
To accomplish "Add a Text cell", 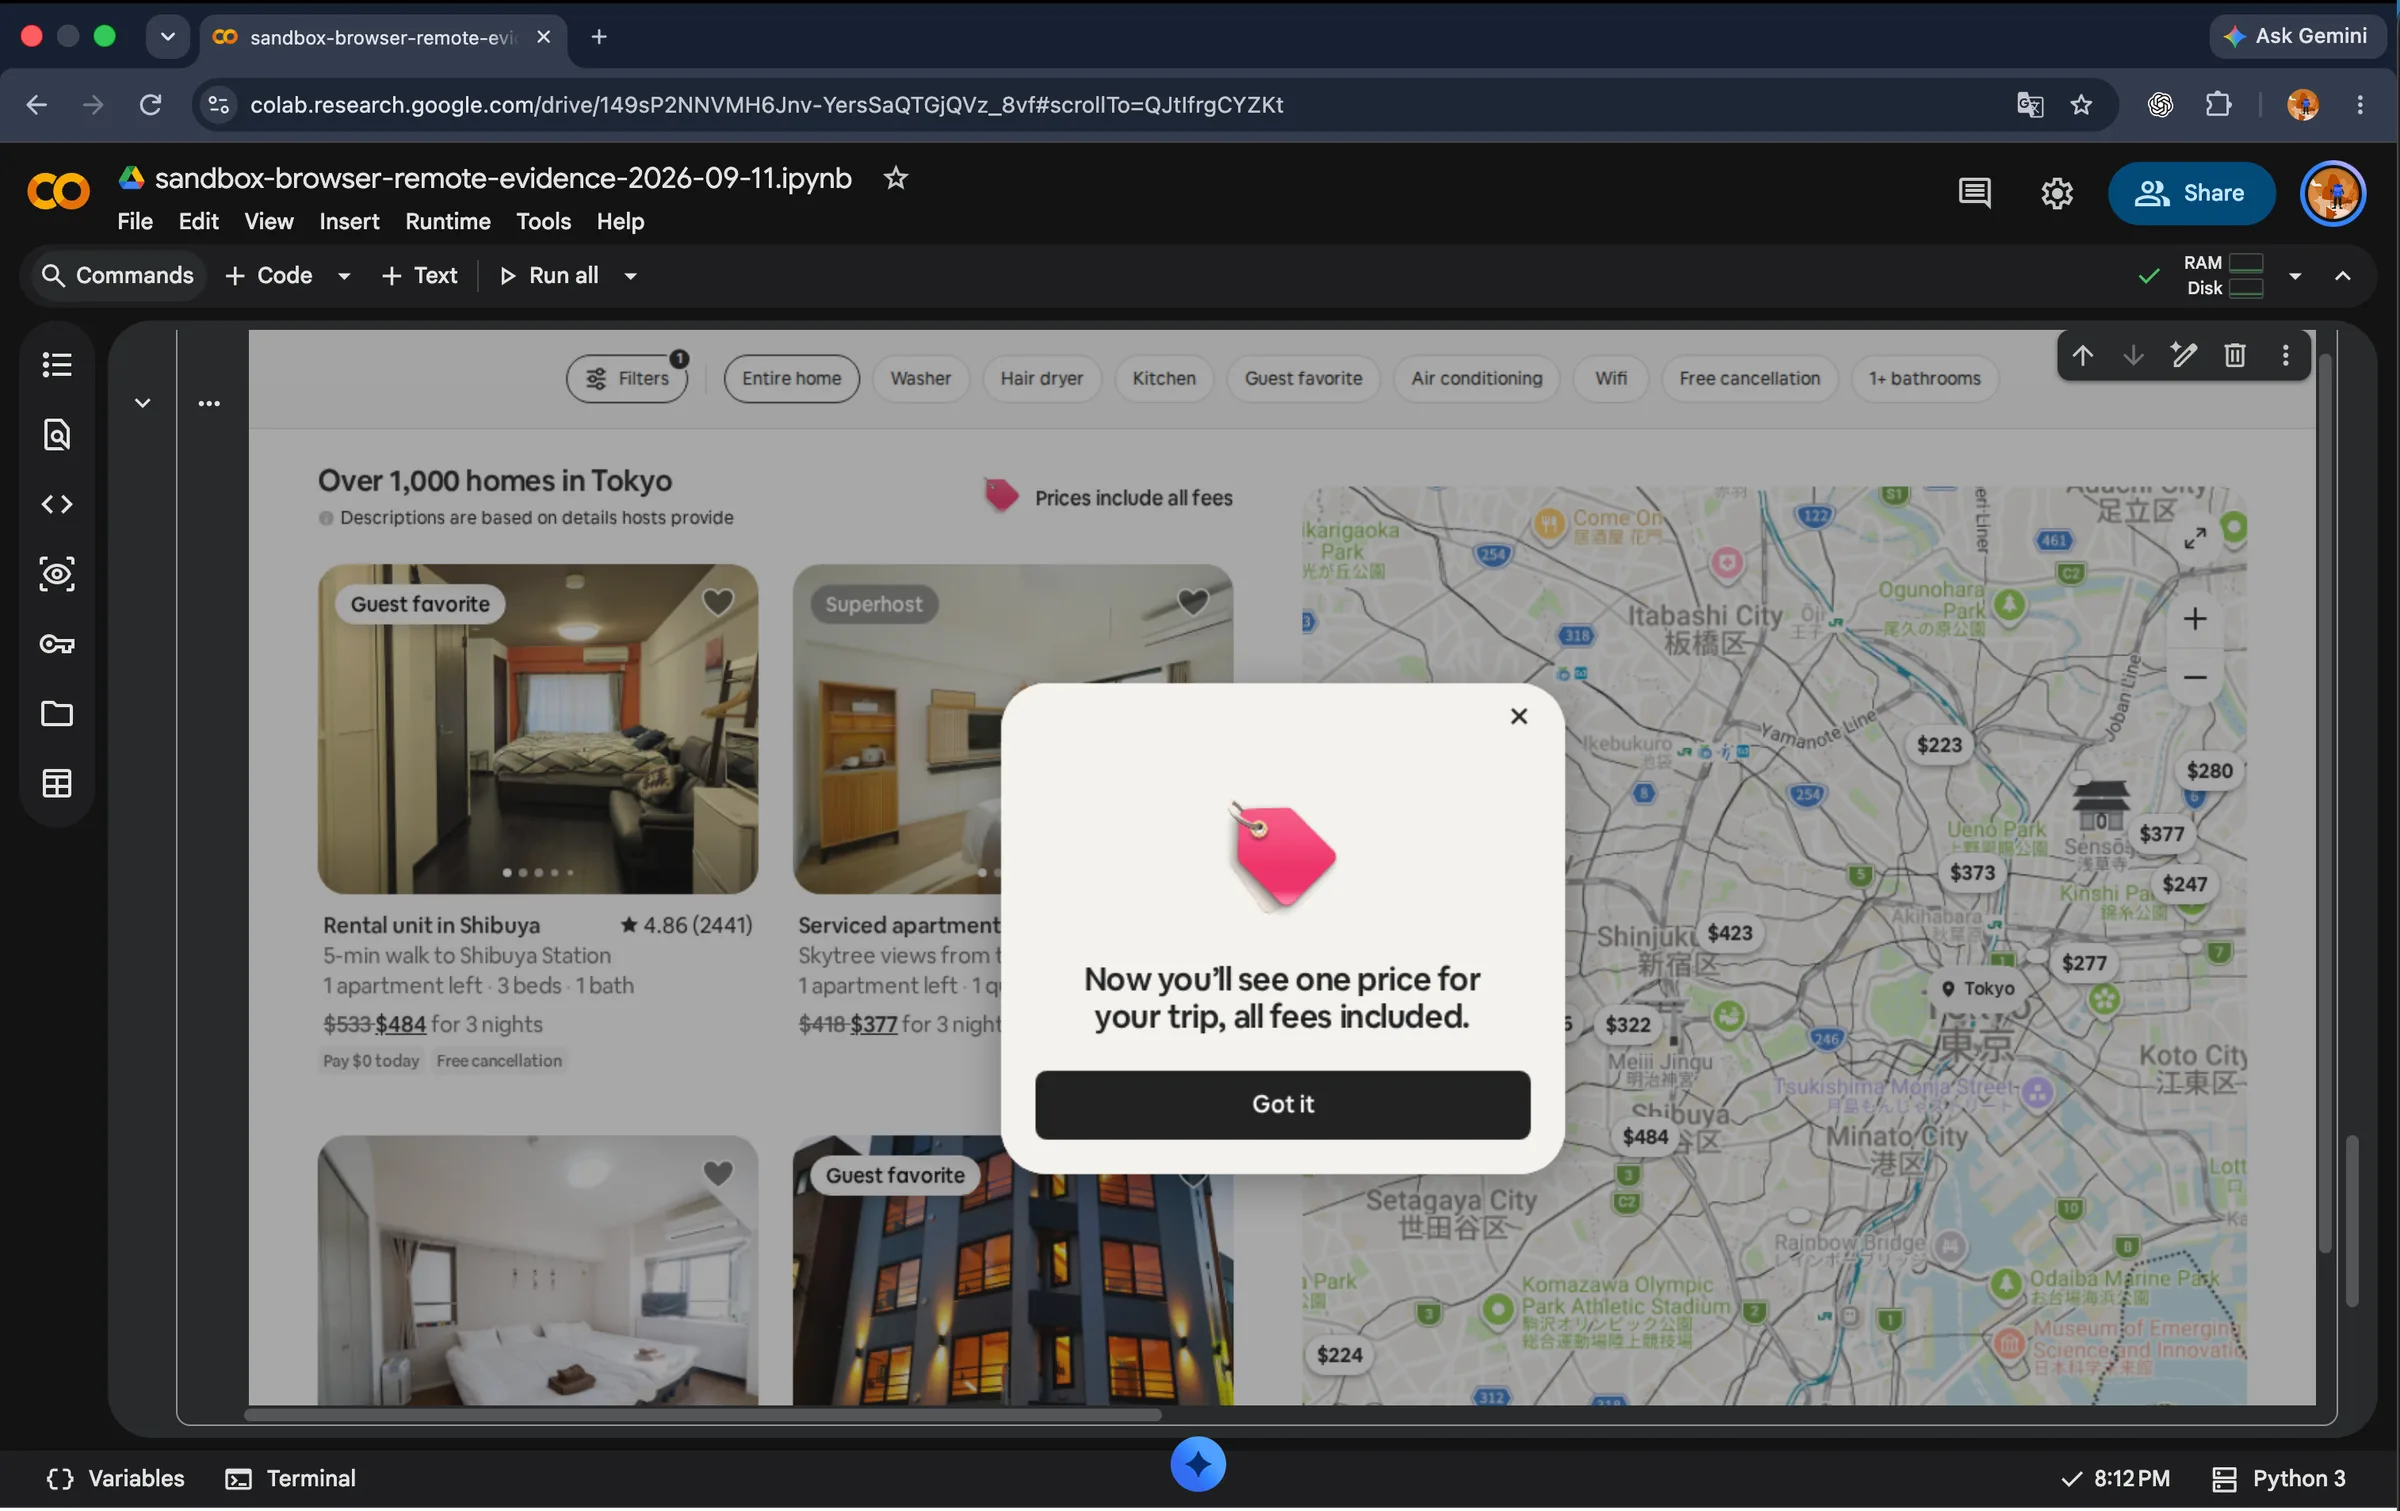I will pos(419,276).
